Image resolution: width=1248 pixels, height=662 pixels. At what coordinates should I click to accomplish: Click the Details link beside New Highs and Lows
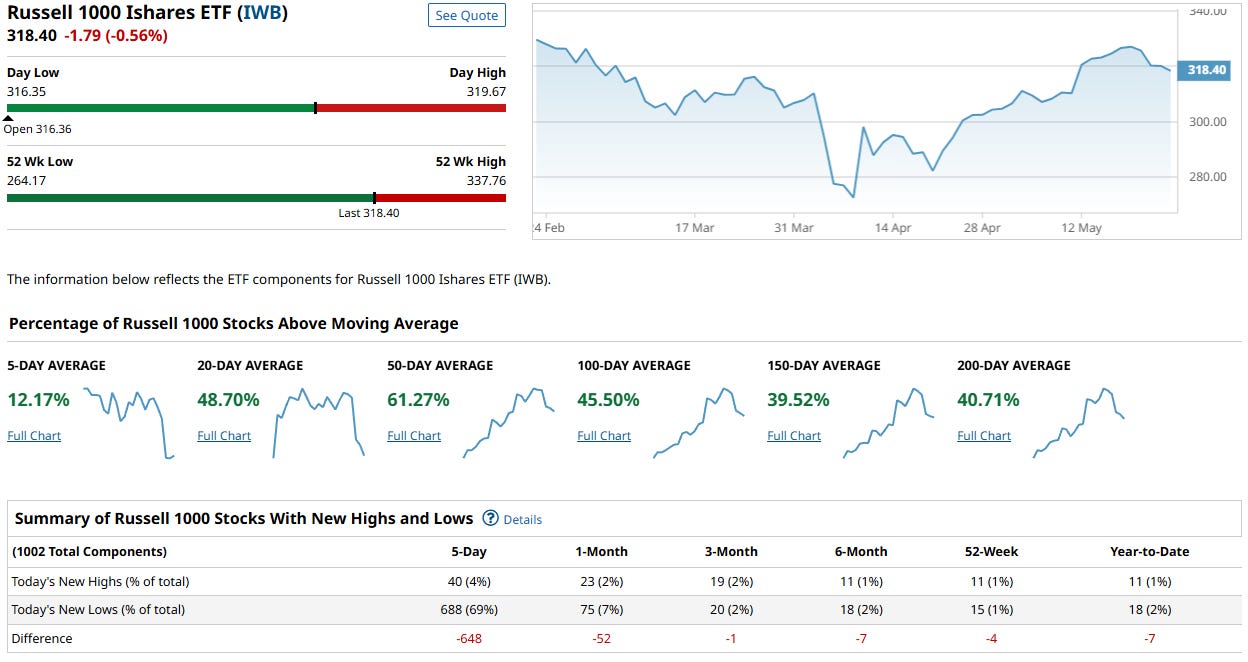pyautogui.click(x=523, y=520)
